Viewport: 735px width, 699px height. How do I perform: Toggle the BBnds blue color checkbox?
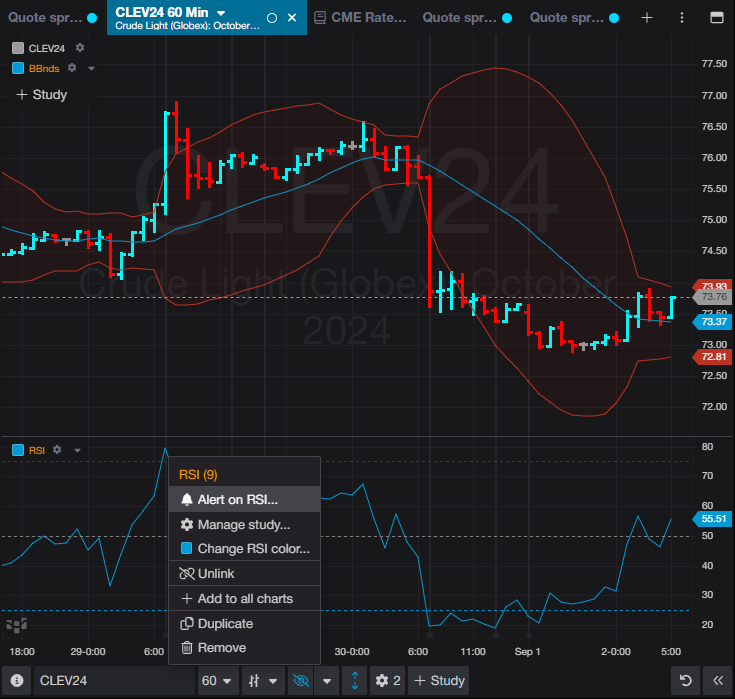click(18, 68)
